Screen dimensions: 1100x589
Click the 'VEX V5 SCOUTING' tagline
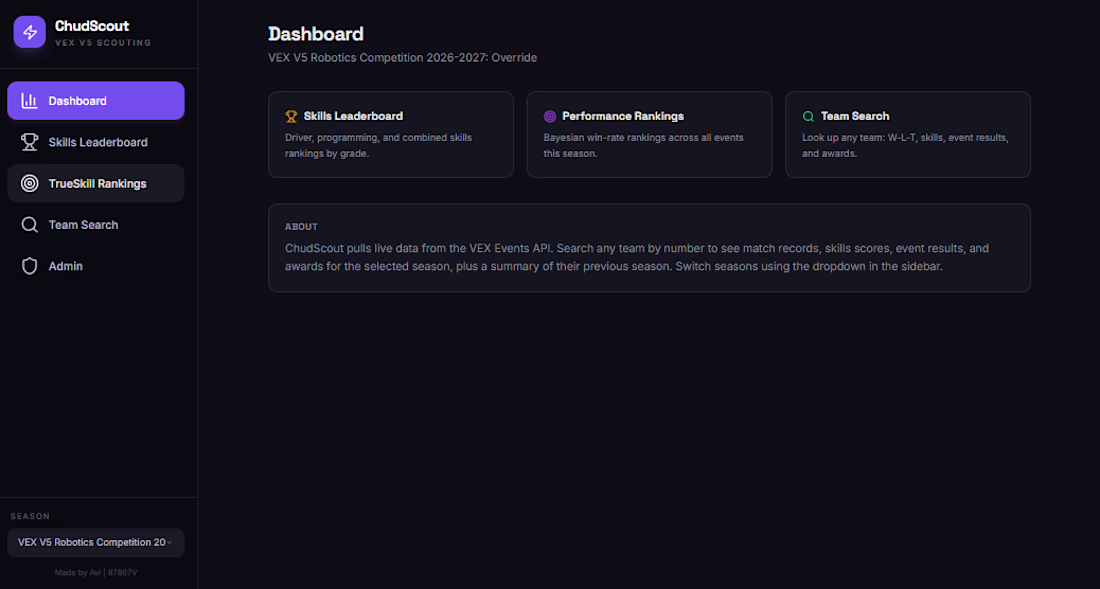pos(103,43)
